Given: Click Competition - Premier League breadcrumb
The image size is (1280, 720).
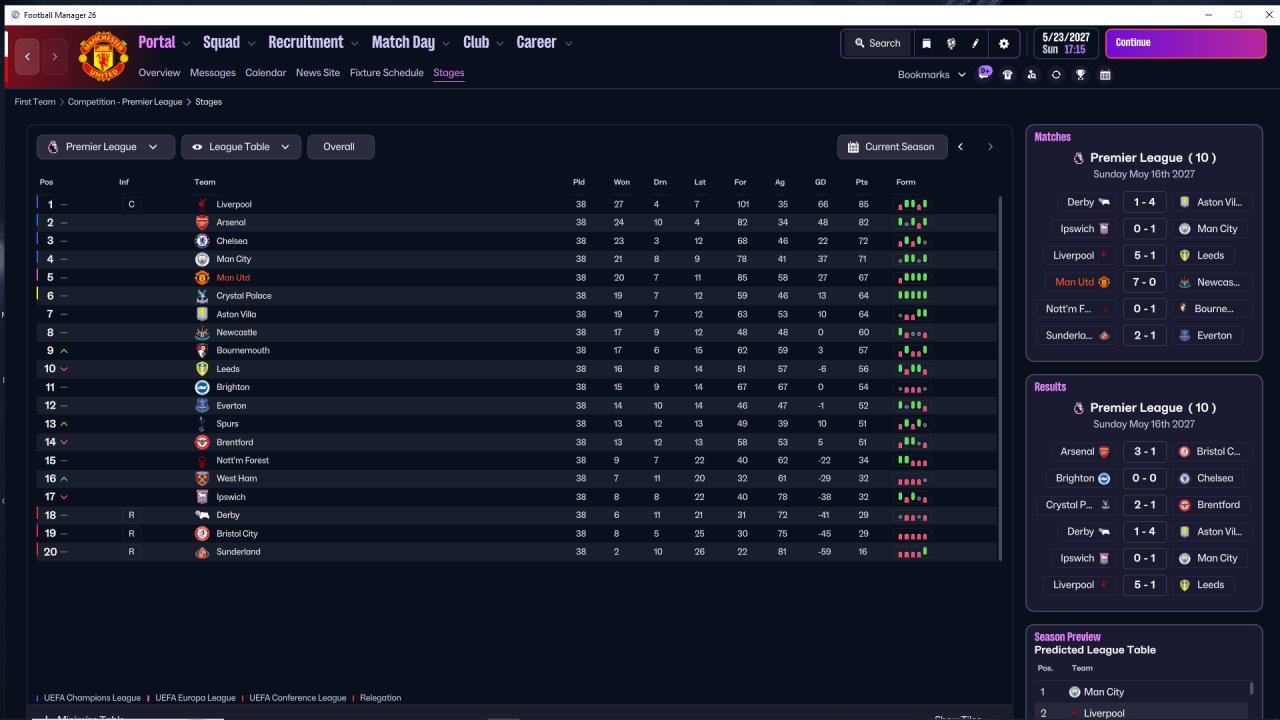Looking at the screenshot, I should pos(125,102).
